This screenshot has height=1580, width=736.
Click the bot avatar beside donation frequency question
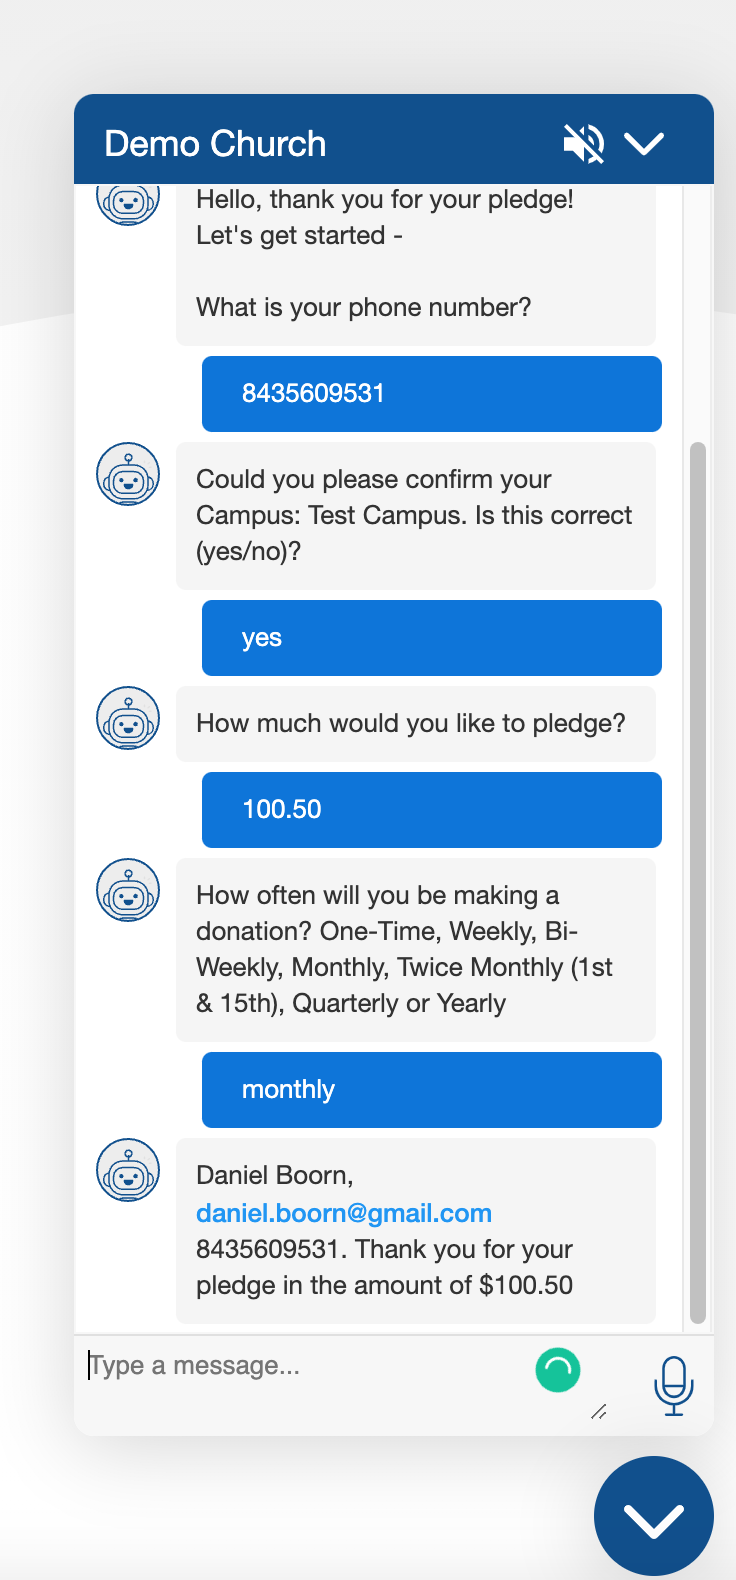[128, 890]
